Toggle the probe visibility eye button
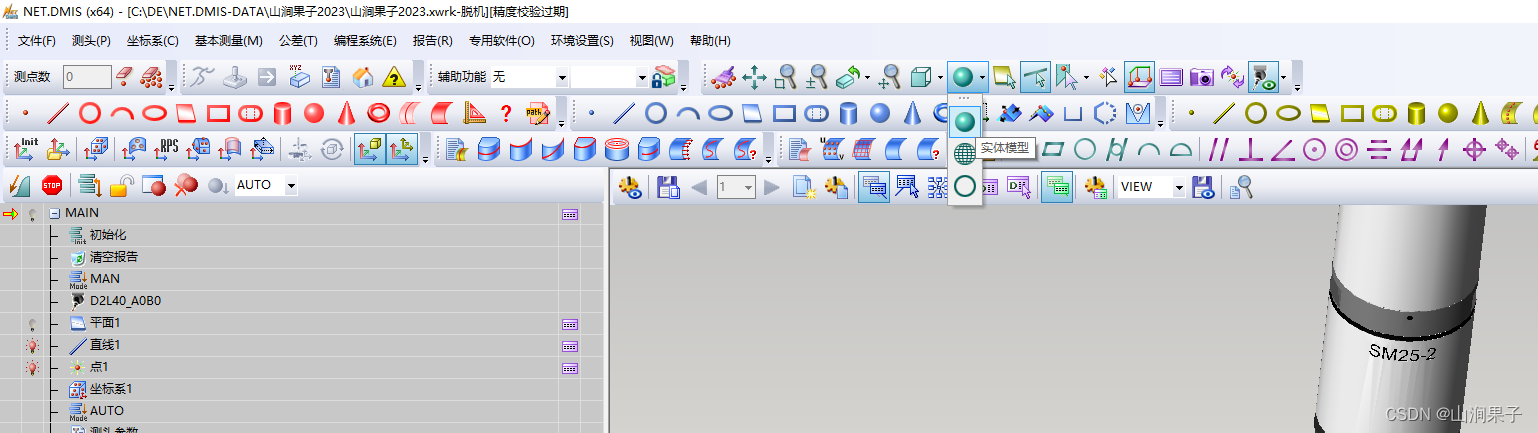The image size is (1538, 433). click(1263, 76)
